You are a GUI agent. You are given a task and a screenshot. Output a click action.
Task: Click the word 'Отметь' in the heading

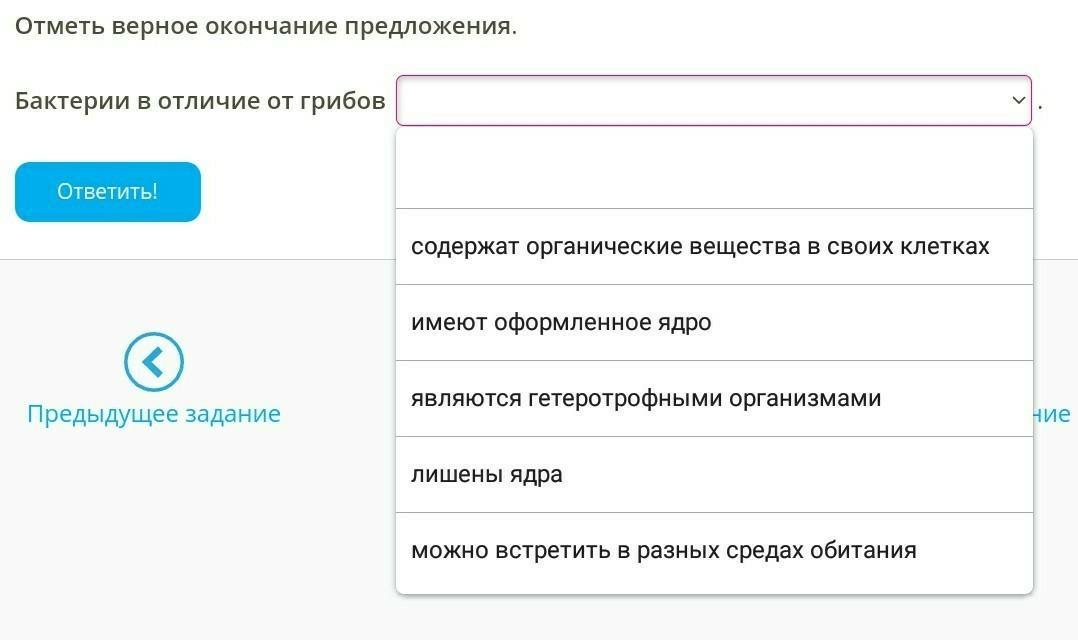pos(52,26)
